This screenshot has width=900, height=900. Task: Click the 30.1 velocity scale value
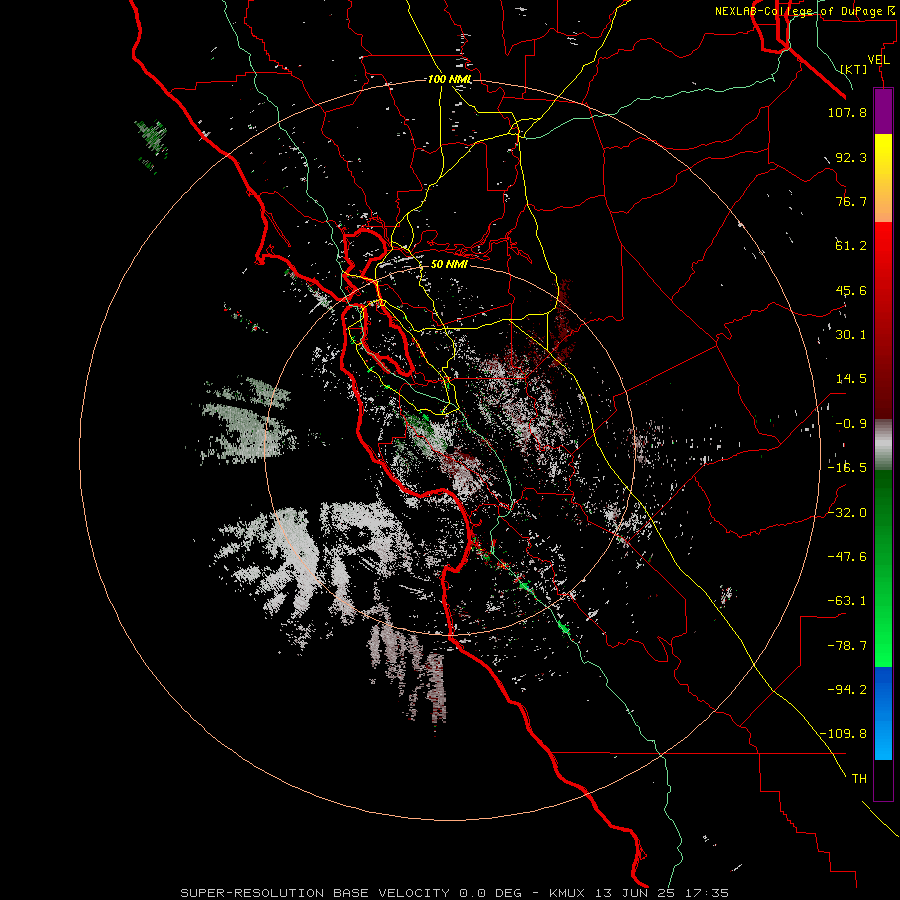pyautogui.click(x=851, y=335)
